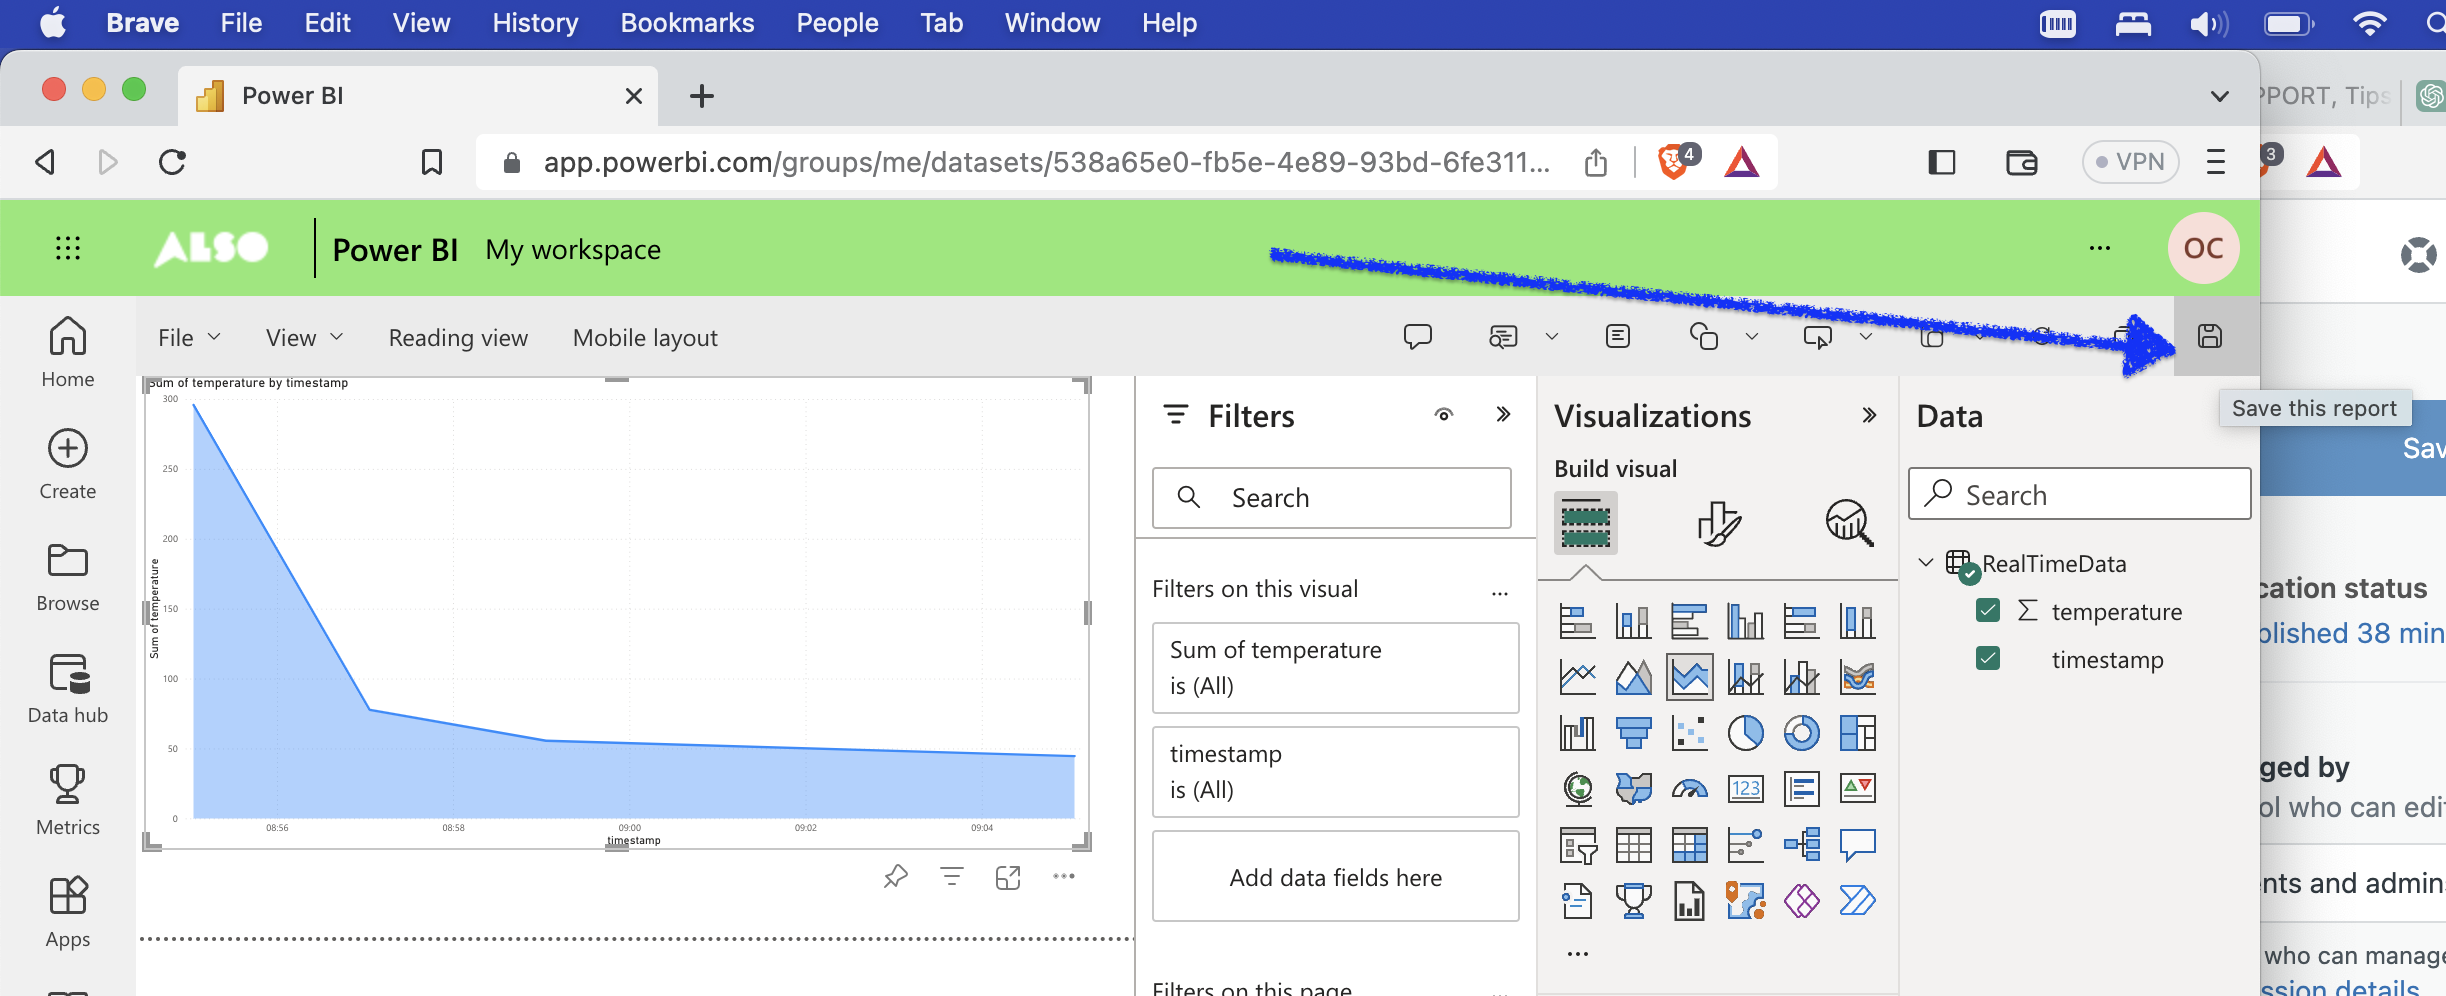Switch to Reading view
The height and width of the screenshot is (996, 2446).
[458, 338]
